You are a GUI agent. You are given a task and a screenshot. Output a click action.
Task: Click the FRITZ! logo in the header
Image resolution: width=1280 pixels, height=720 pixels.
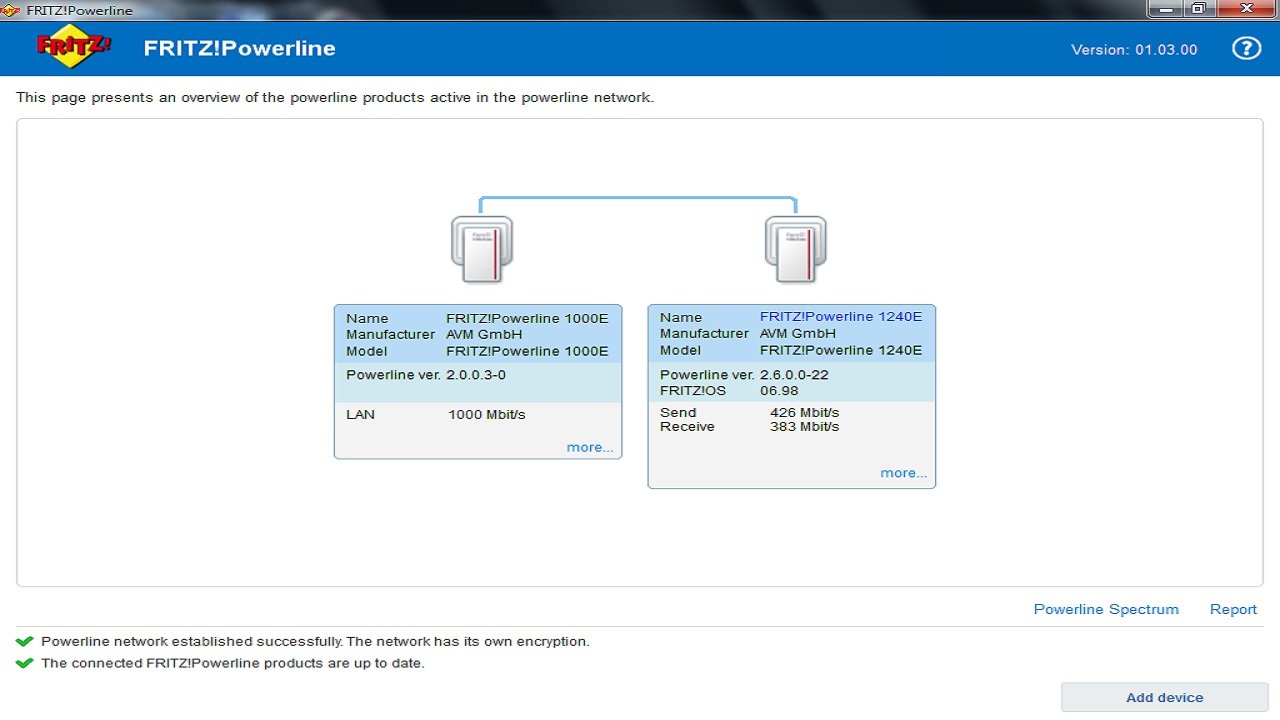(74, 46)
